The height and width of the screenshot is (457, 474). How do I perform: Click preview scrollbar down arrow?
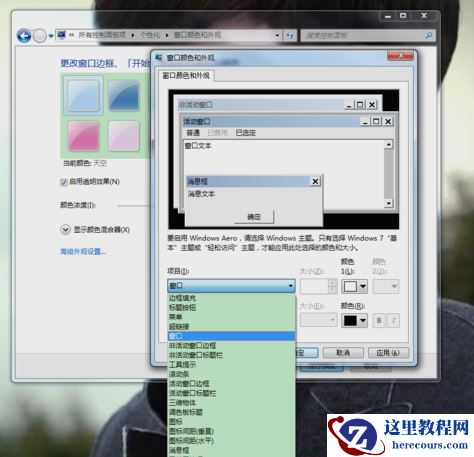(x=388, y=203)
